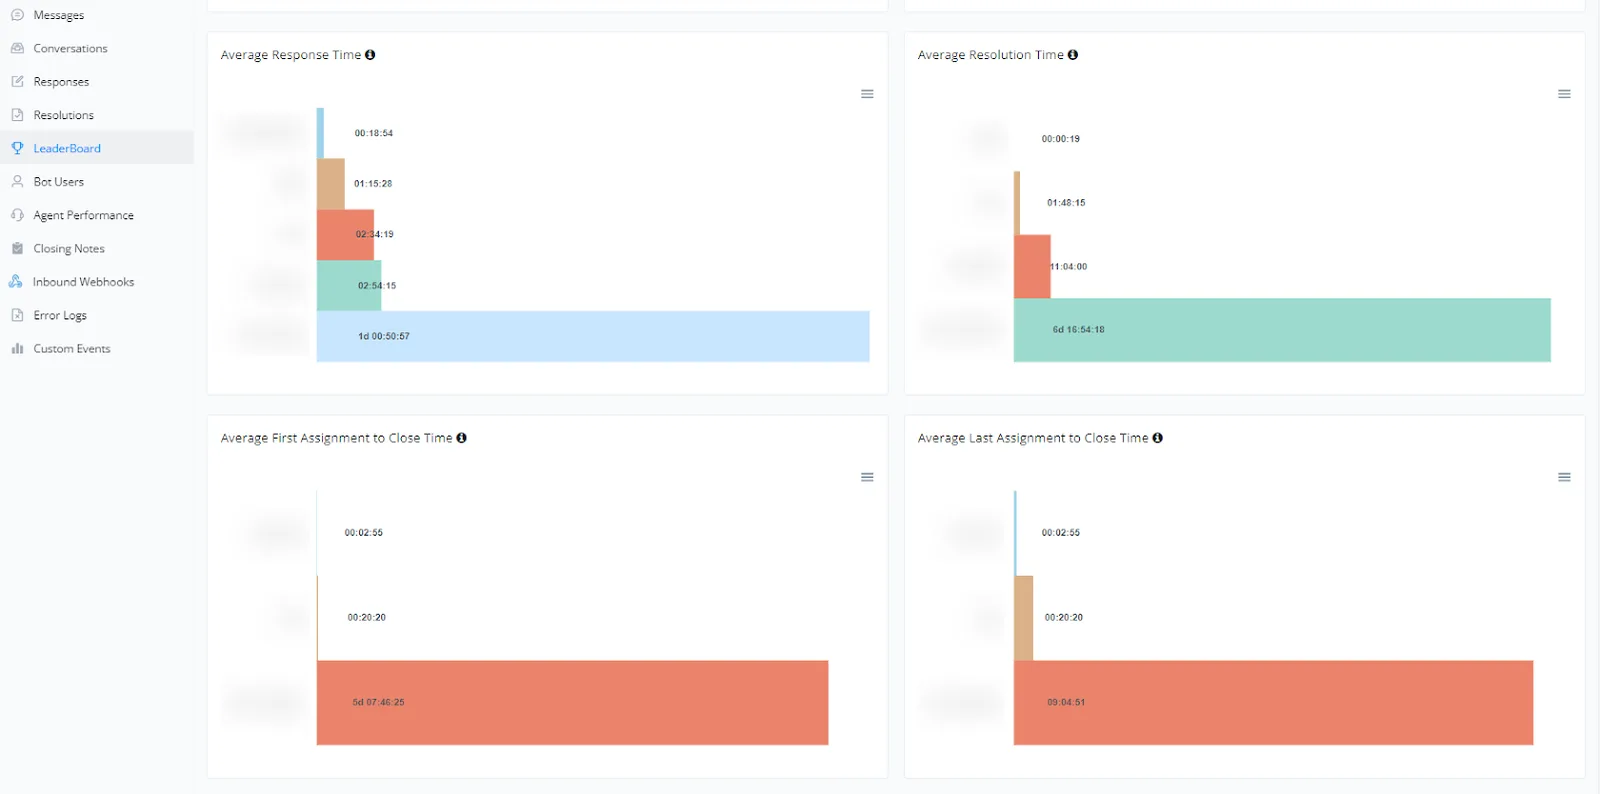This screenshot has width=1600, height=794.
Task: Click info icon beside Average Resolution Time
Action: 1073,55
